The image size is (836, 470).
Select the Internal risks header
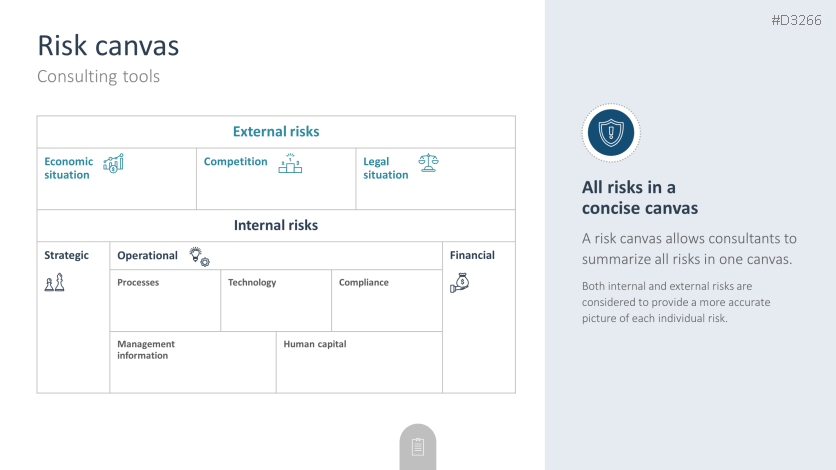point(276,226)
